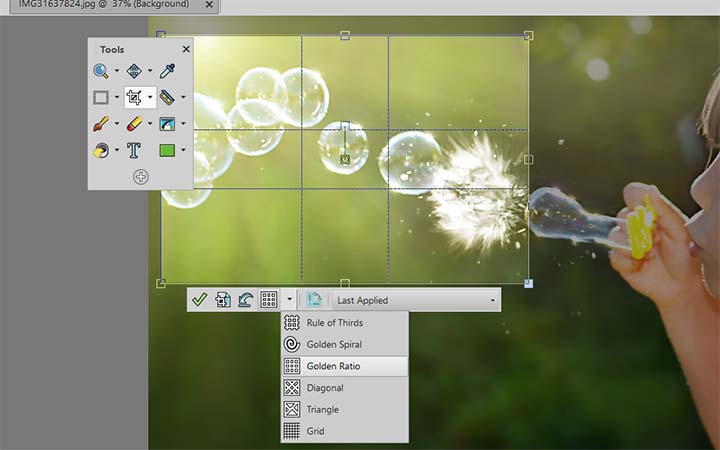The width and height of the screenshot is (720, 450).
Task: Open the Last Applied presets combo box
Action: click(416, 300)
